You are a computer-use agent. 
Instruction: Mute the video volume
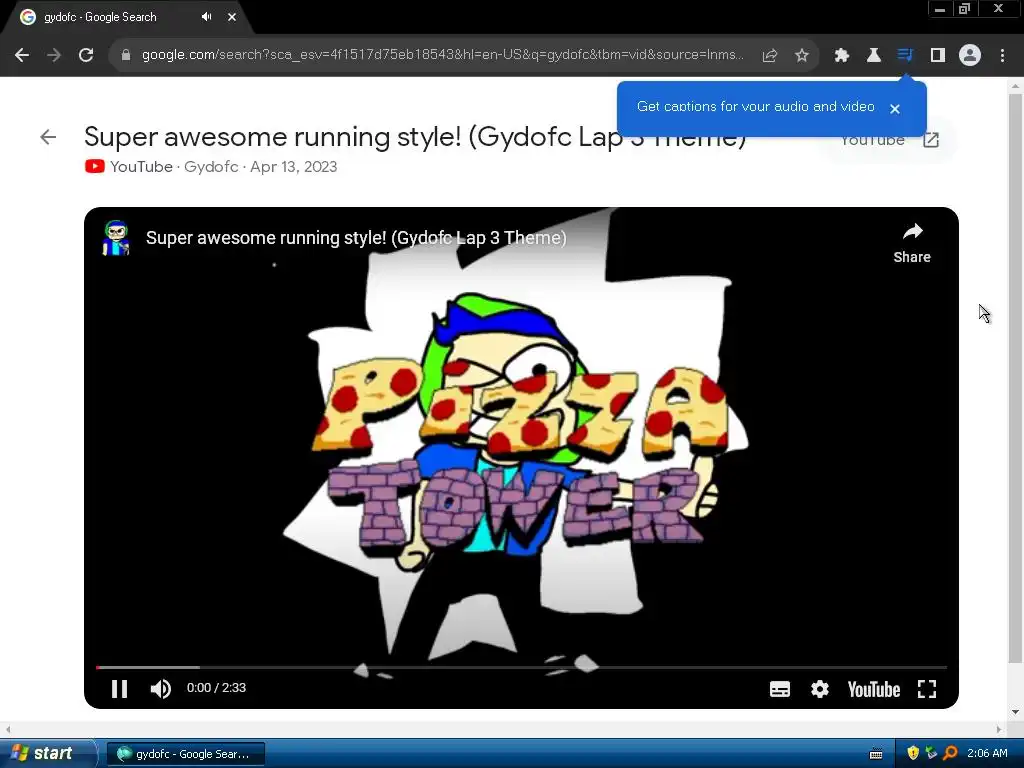tap(161, 689)
